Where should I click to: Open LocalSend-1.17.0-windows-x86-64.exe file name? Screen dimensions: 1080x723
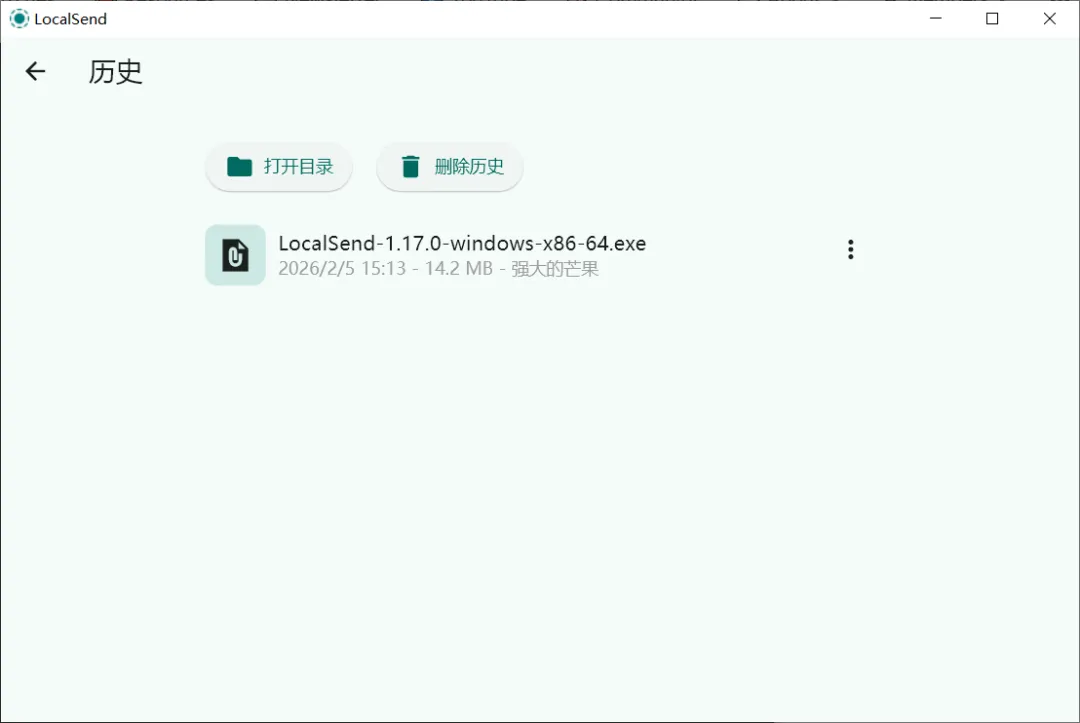pos(462,243)
